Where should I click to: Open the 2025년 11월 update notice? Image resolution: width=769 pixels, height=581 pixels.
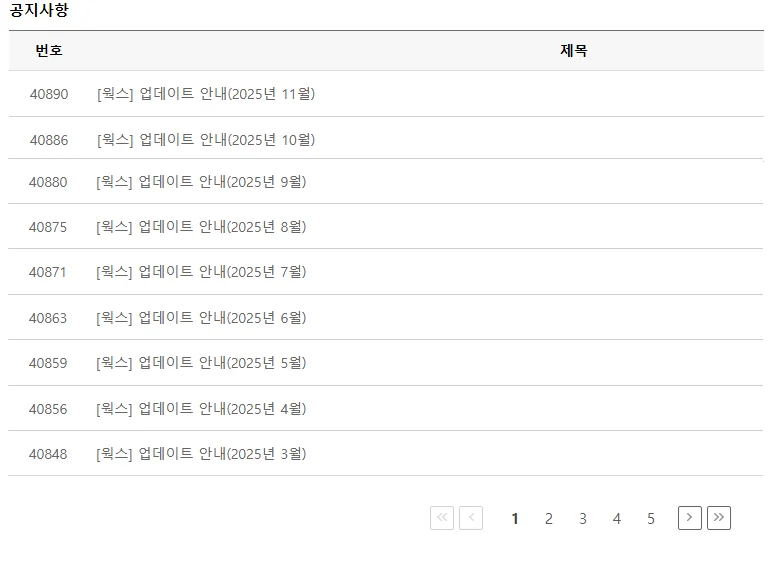coord(206,94)
